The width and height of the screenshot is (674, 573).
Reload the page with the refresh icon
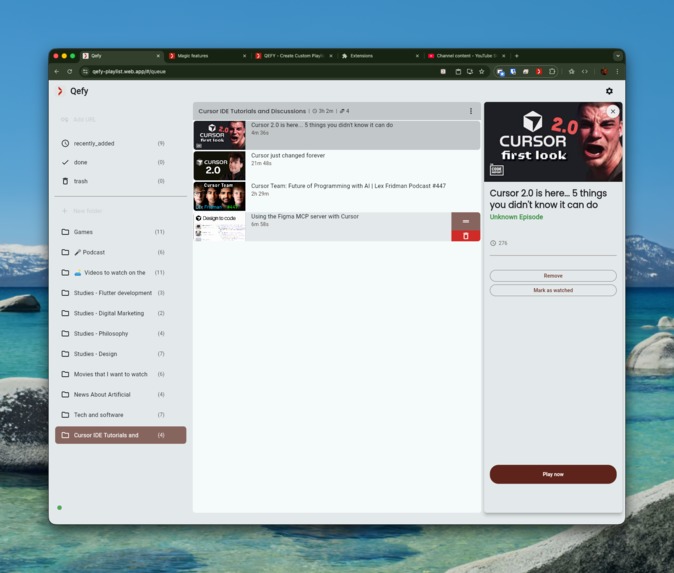tap(70, 71)
